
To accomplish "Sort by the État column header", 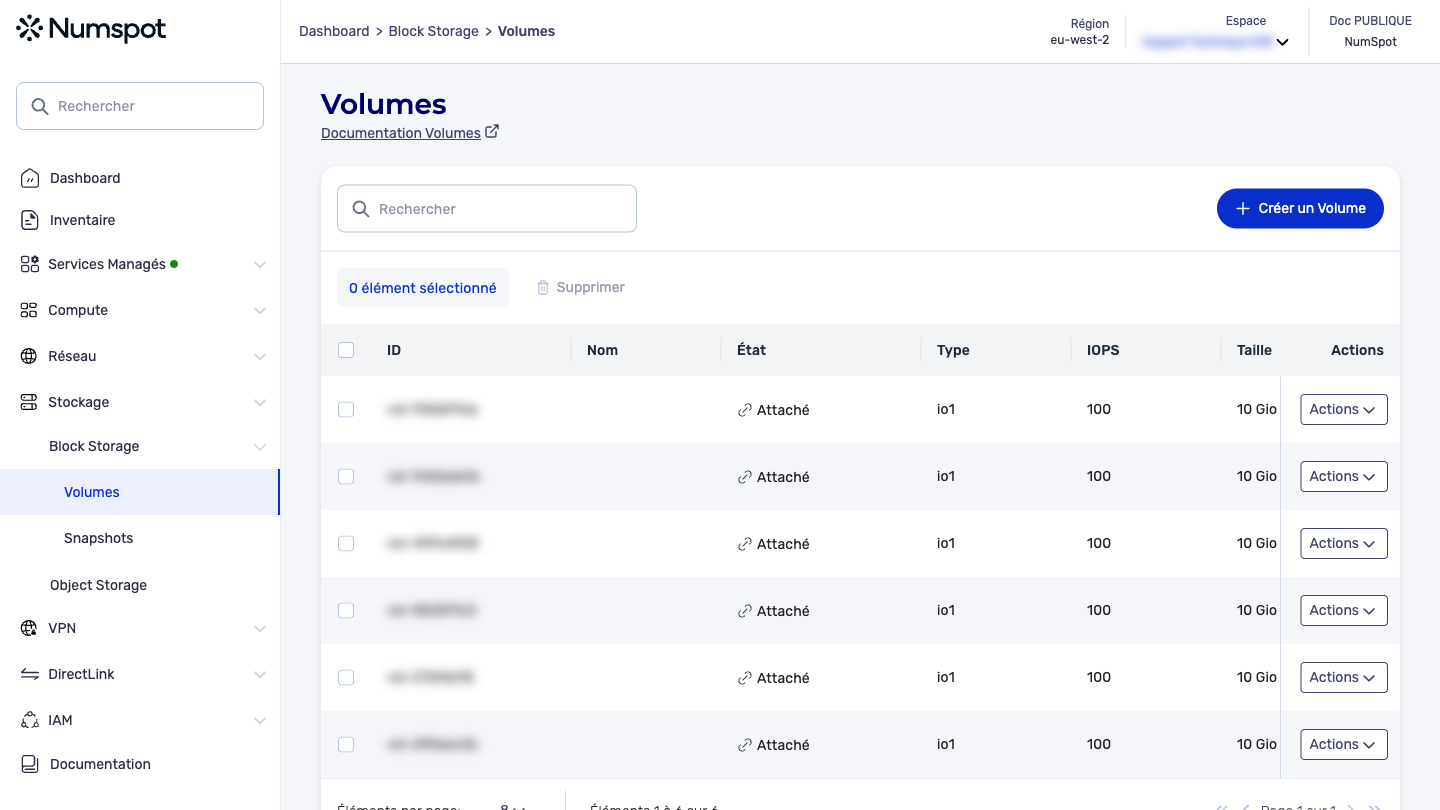I will pyautogui.click(x=752, y=350).
